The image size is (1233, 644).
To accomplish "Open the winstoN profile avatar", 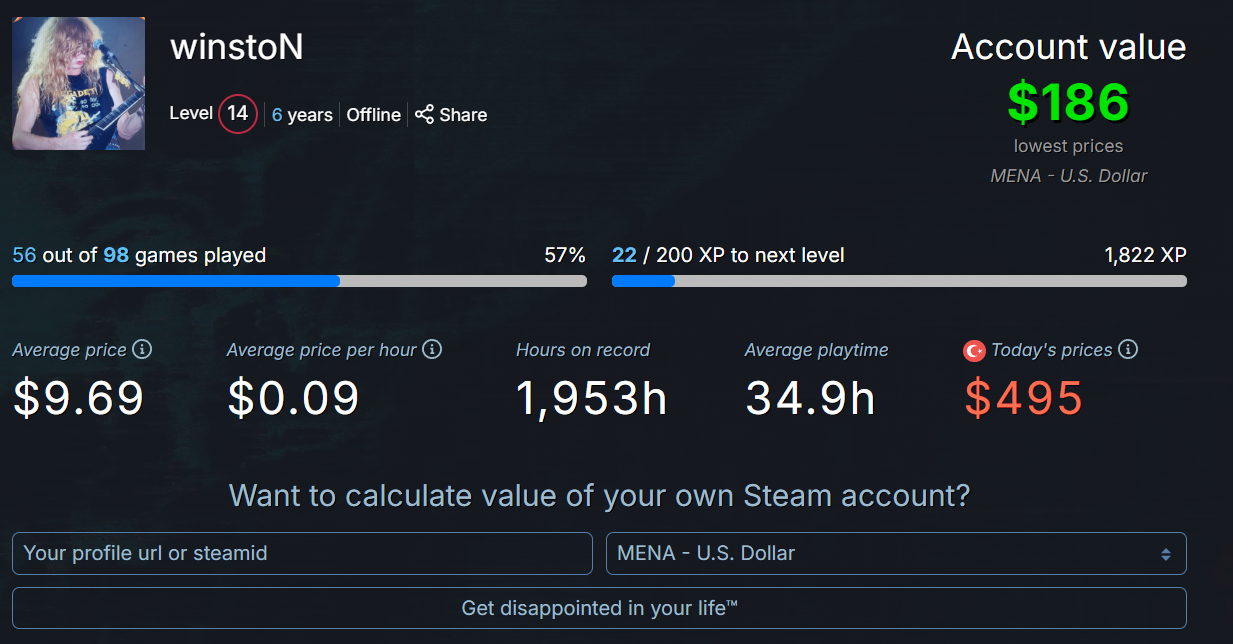I will coord(79,84).
